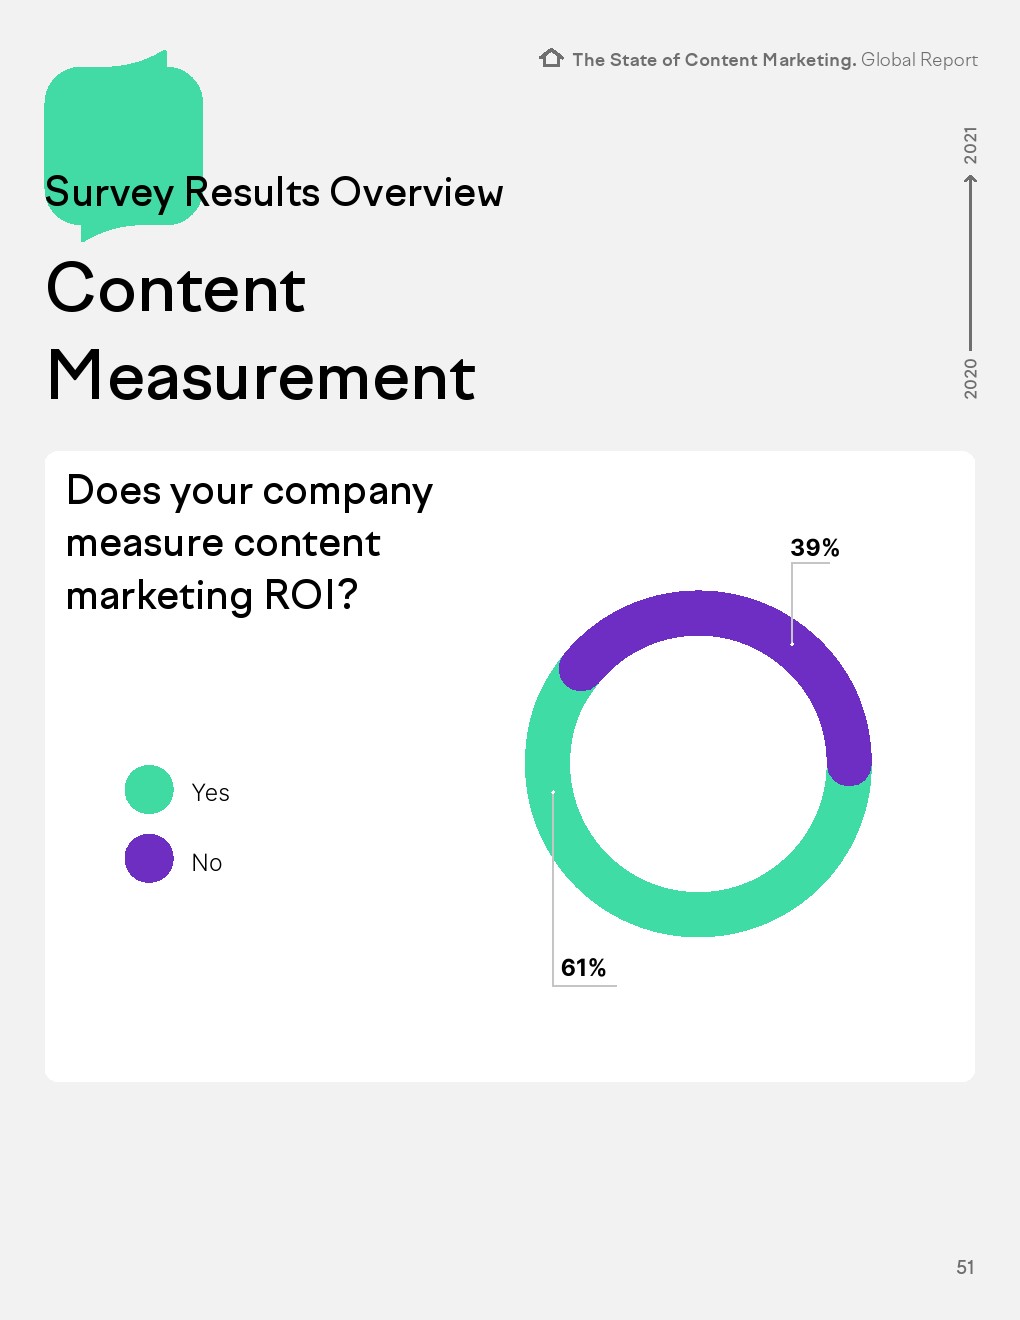1020x1320 pixels.
Task: Click the 39% data label
Action: click(814, 548)
